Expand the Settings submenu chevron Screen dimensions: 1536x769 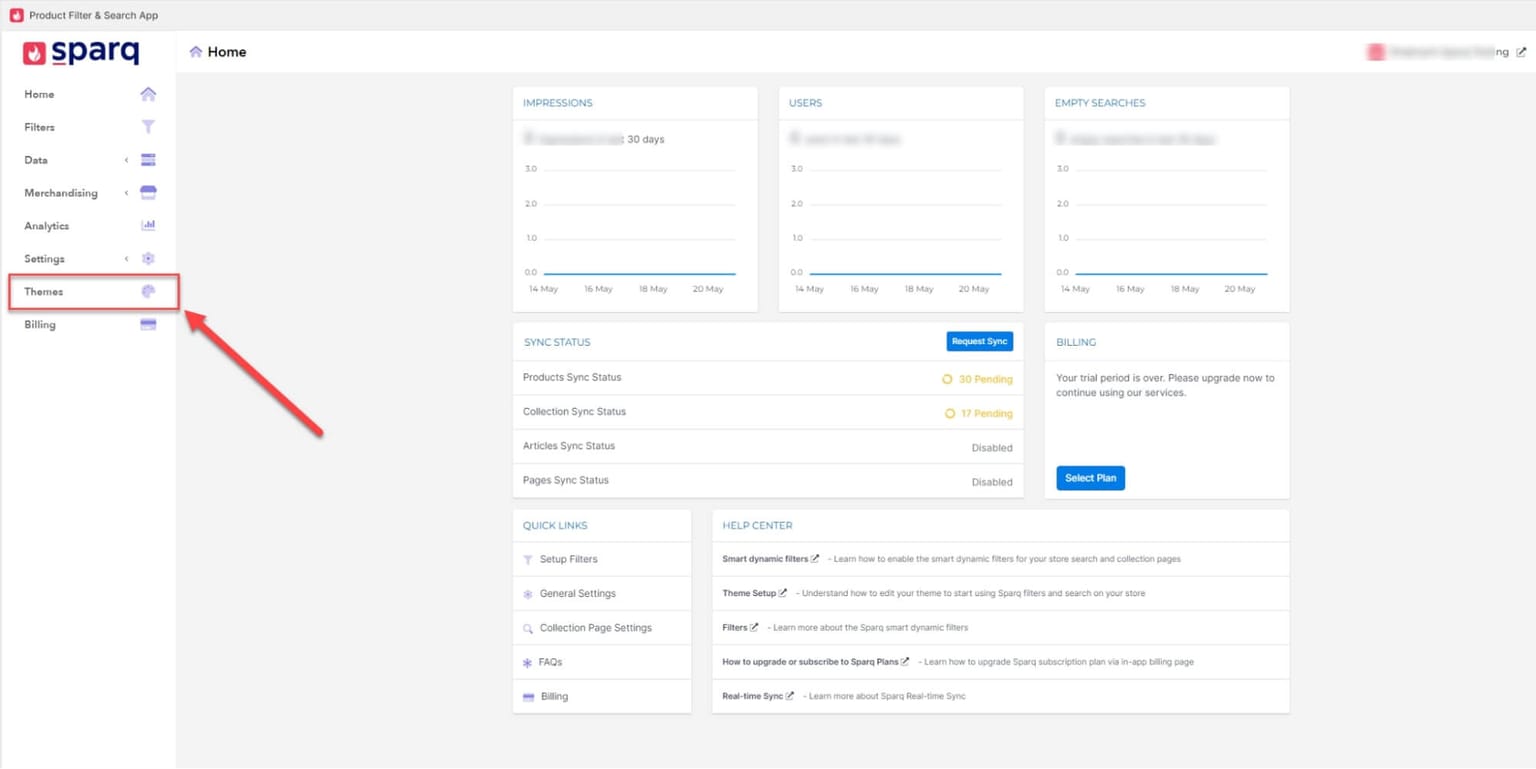click(x=126, y=259)
